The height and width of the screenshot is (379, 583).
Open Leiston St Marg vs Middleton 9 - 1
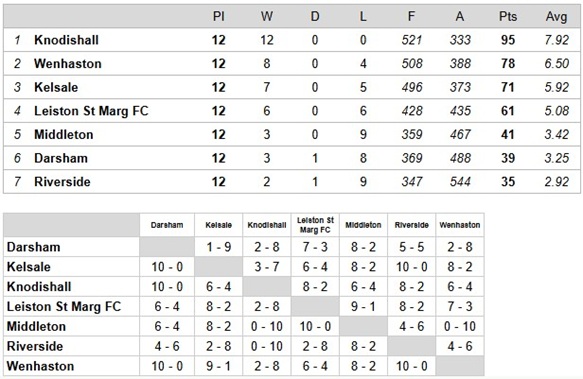click(363, 306)
